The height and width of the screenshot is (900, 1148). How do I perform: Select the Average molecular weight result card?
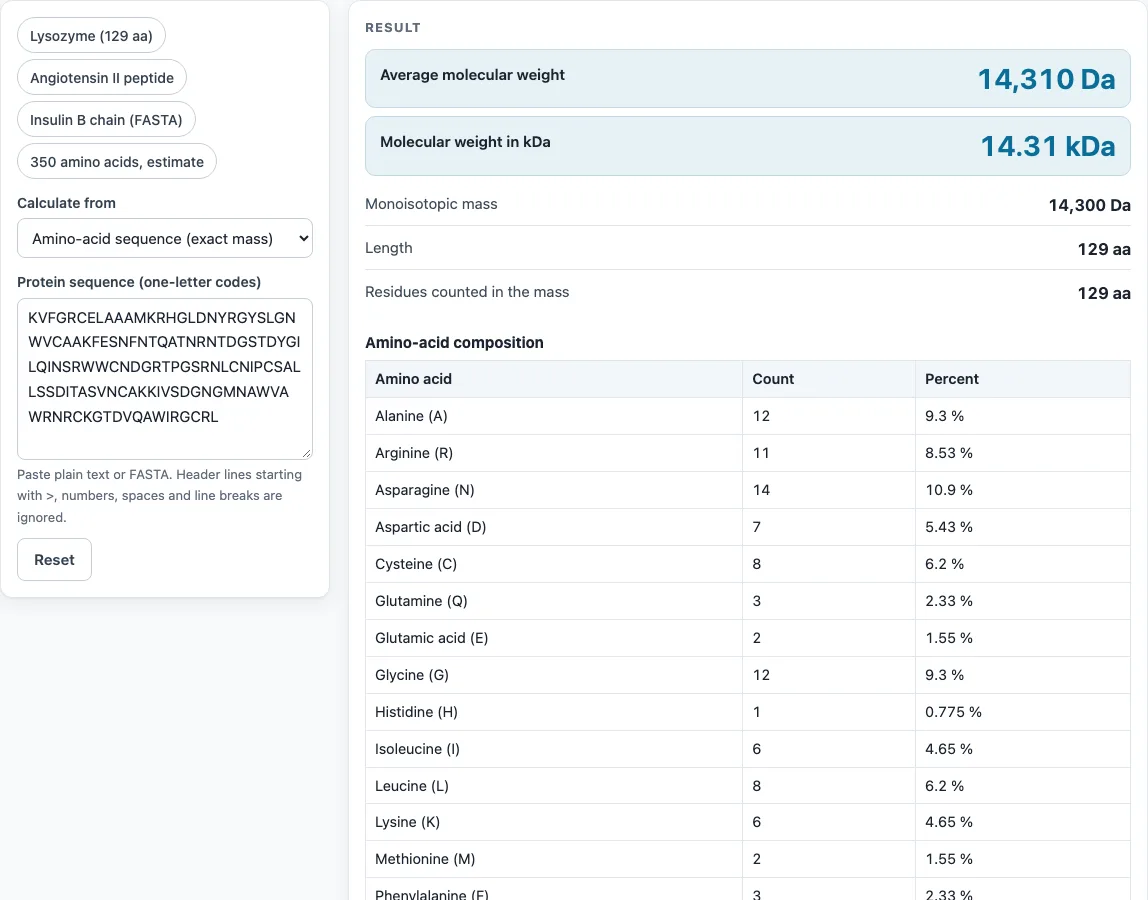[748, 78]
